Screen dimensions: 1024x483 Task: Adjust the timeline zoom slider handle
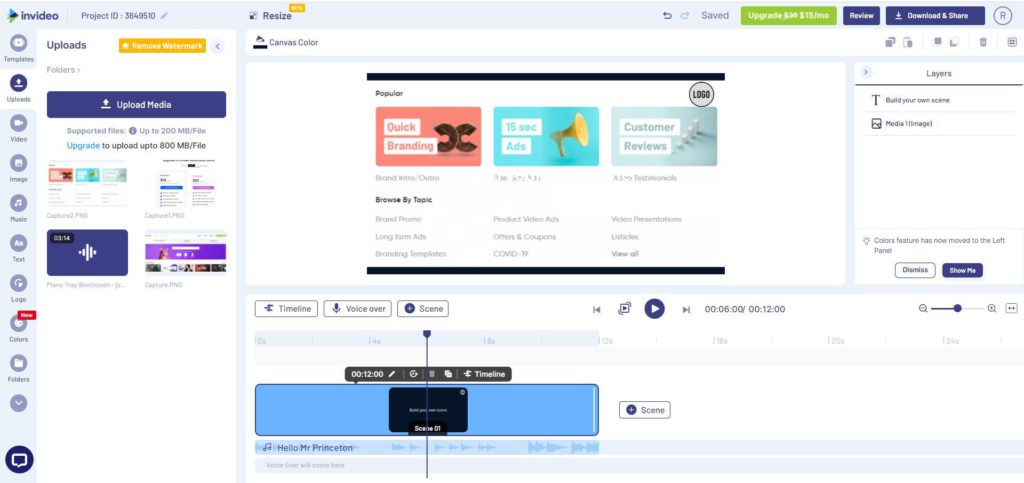pyautogui.click(x=957, y=308)
